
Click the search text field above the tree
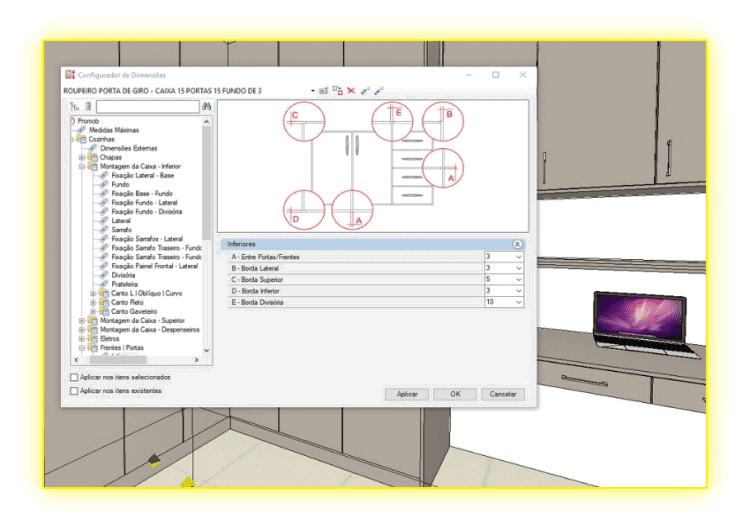[x=147, y=106]
